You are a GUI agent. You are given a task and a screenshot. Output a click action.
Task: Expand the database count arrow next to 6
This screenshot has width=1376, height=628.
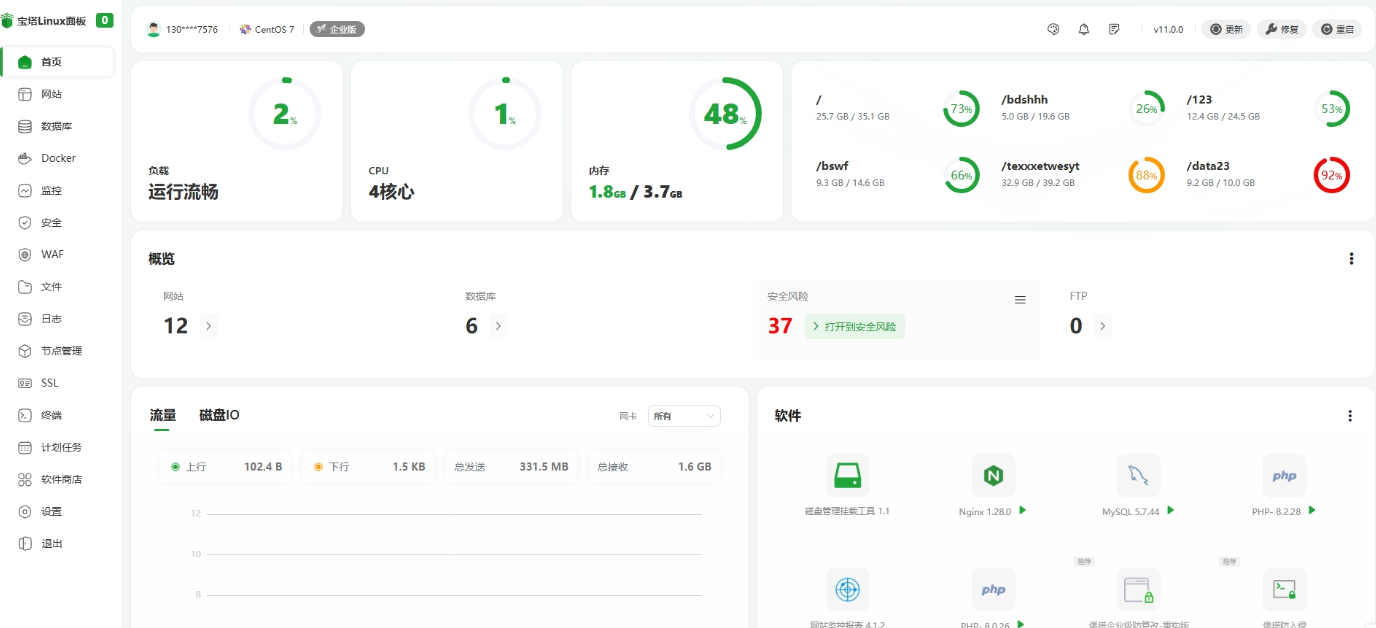point(498,326)
